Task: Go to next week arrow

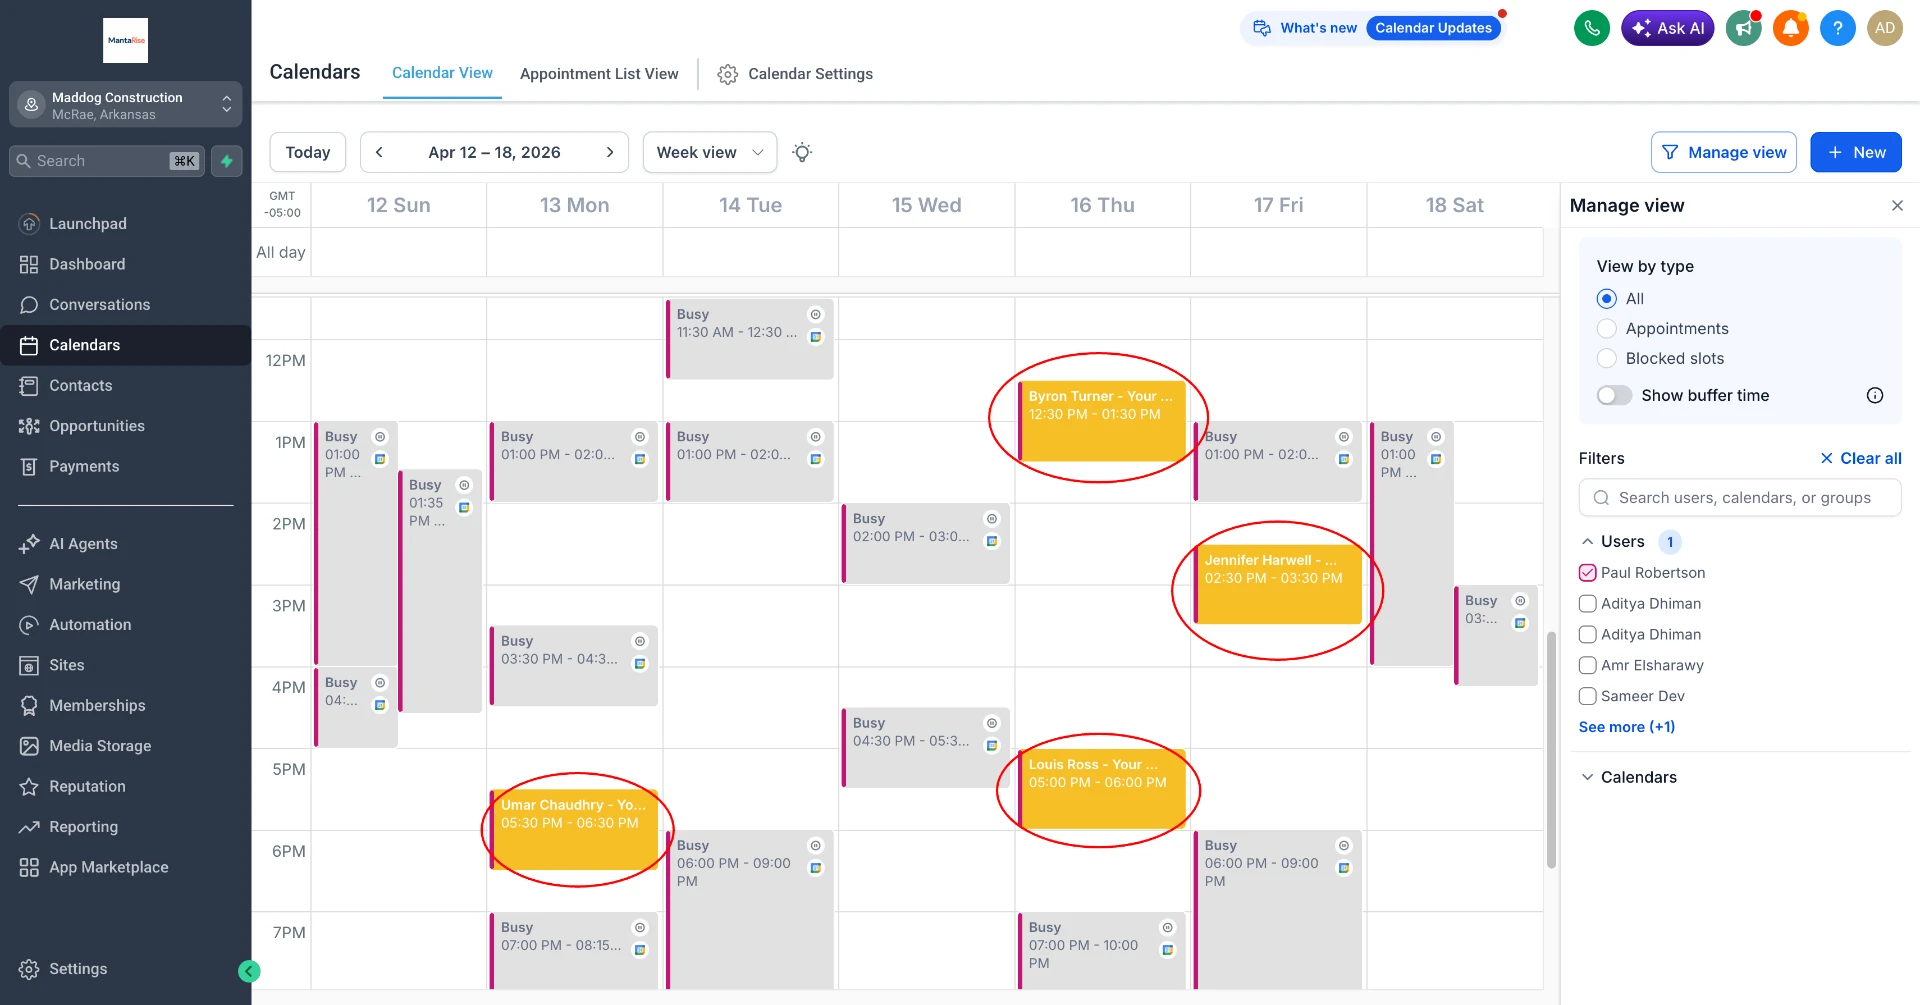Action: click(610, 152)
